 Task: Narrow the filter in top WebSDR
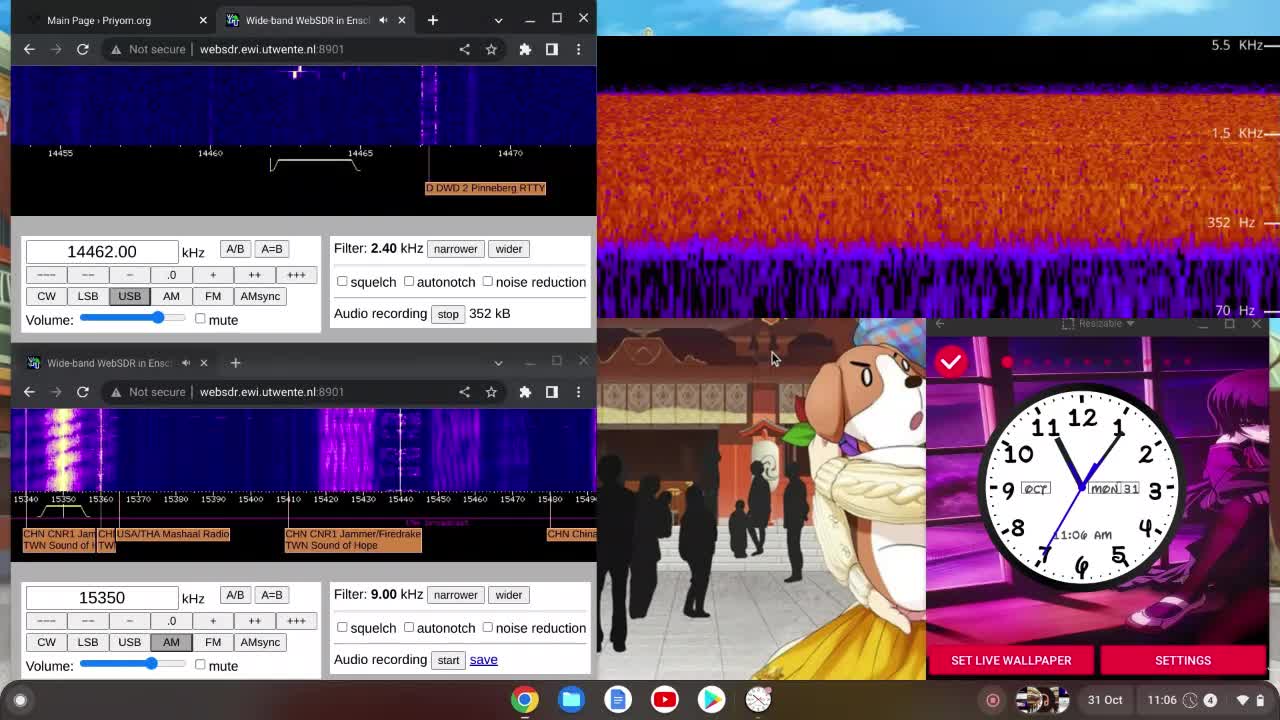pos(455,249)
